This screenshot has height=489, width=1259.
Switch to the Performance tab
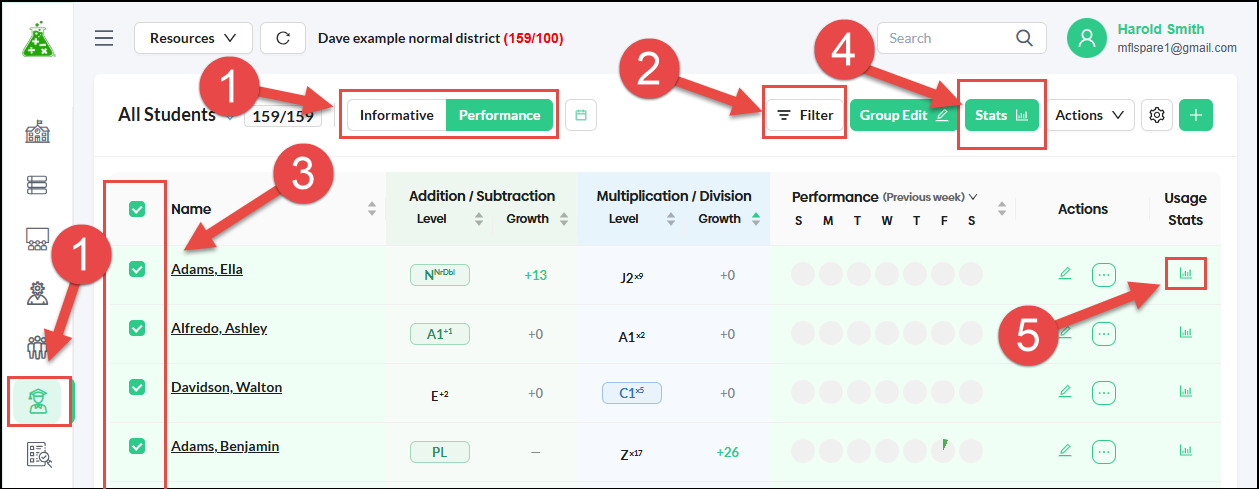(x=499, y=115)
